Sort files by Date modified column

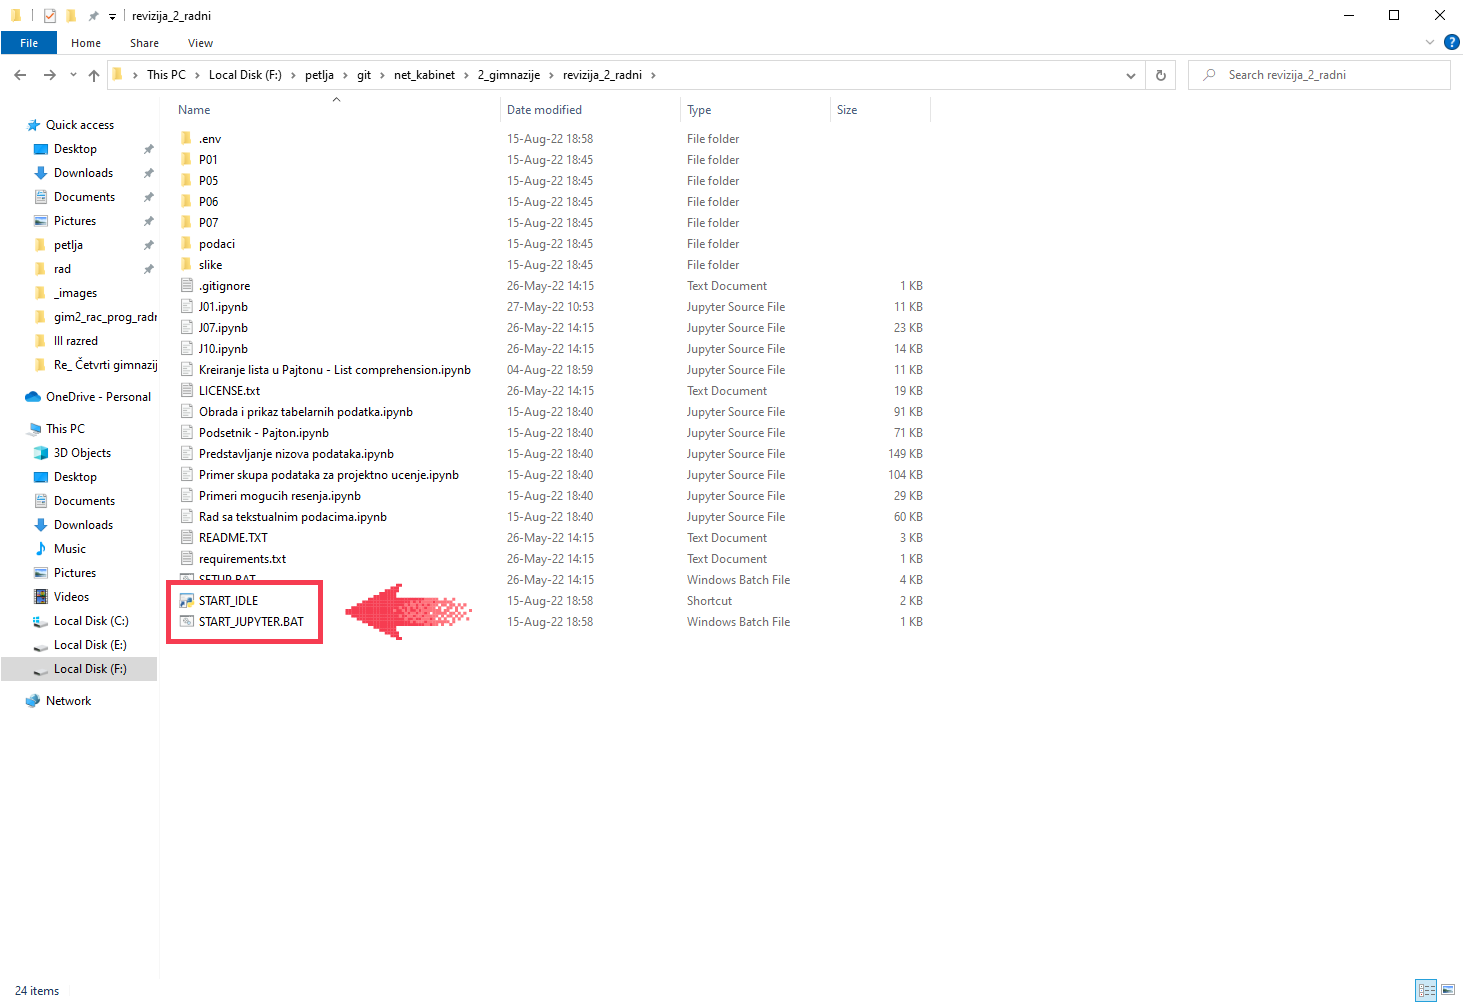pyautogui.click(x=544, y=110)
